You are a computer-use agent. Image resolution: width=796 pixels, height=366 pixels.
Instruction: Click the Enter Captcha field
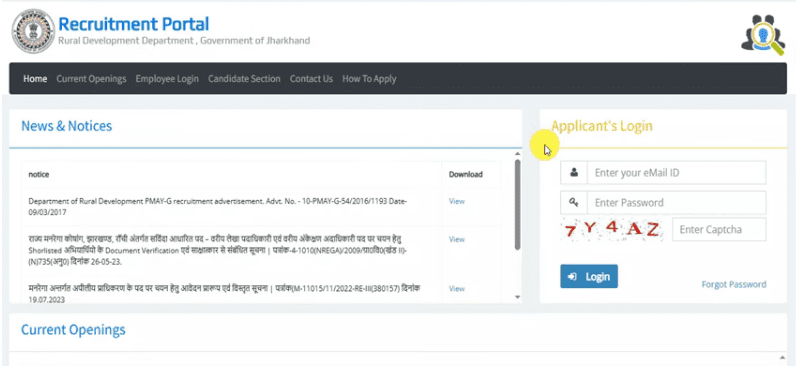click(719, 229)
